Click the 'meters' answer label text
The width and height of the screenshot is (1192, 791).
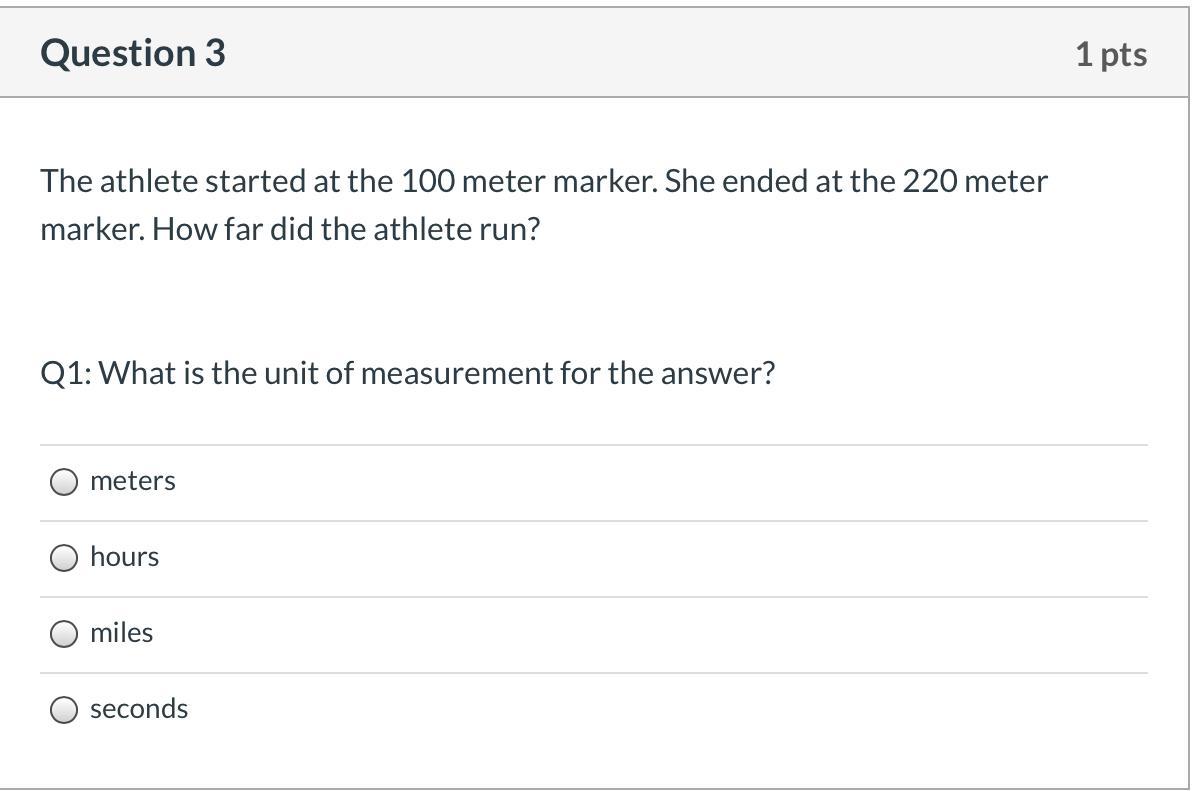coord(132,481)
